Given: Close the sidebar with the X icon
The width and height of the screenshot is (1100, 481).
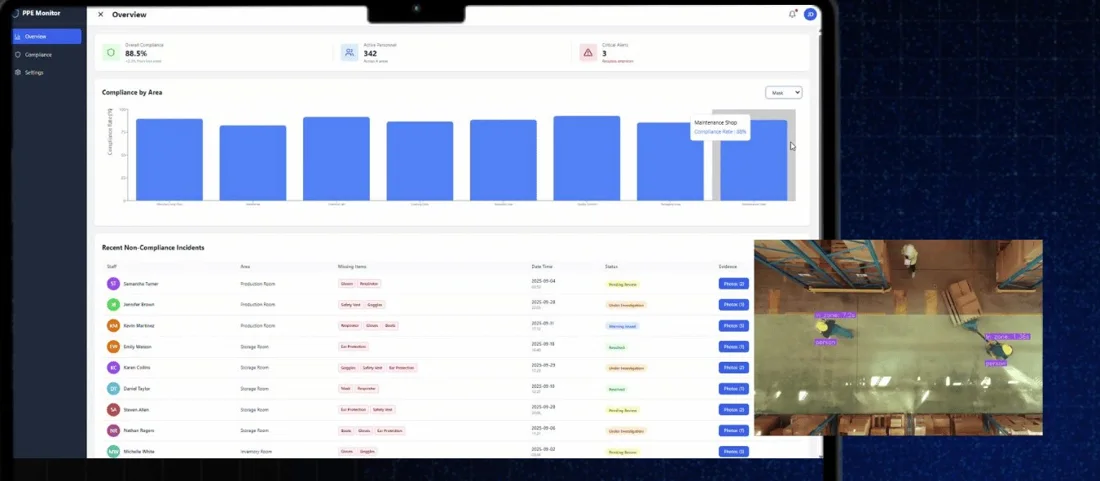Looking at the screenshot, I should [100, 14].
